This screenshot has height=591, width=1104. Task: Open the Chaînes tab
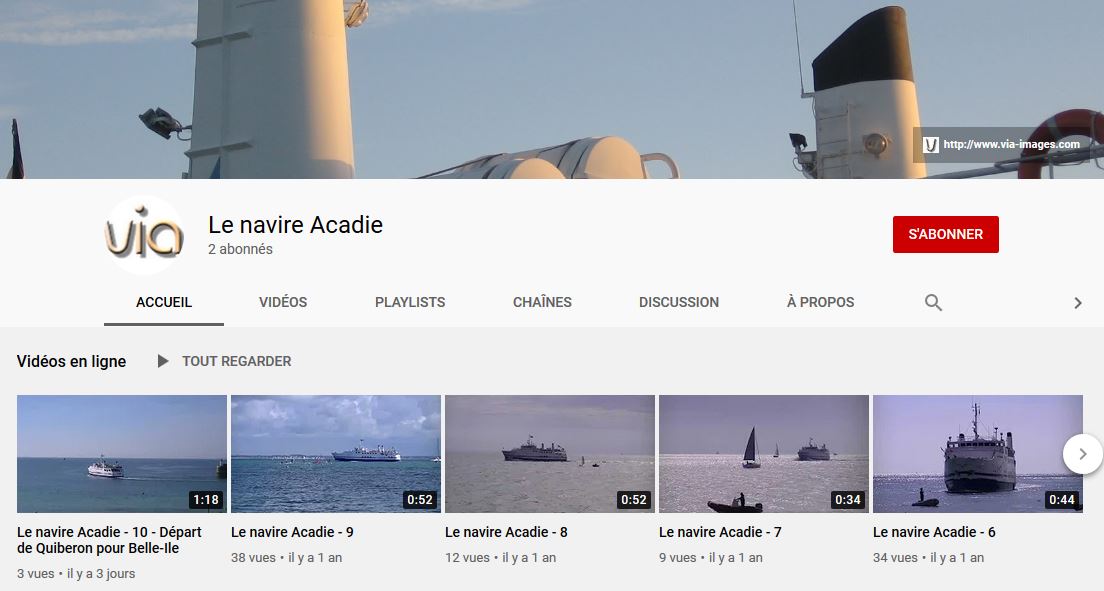click(542, 302)
